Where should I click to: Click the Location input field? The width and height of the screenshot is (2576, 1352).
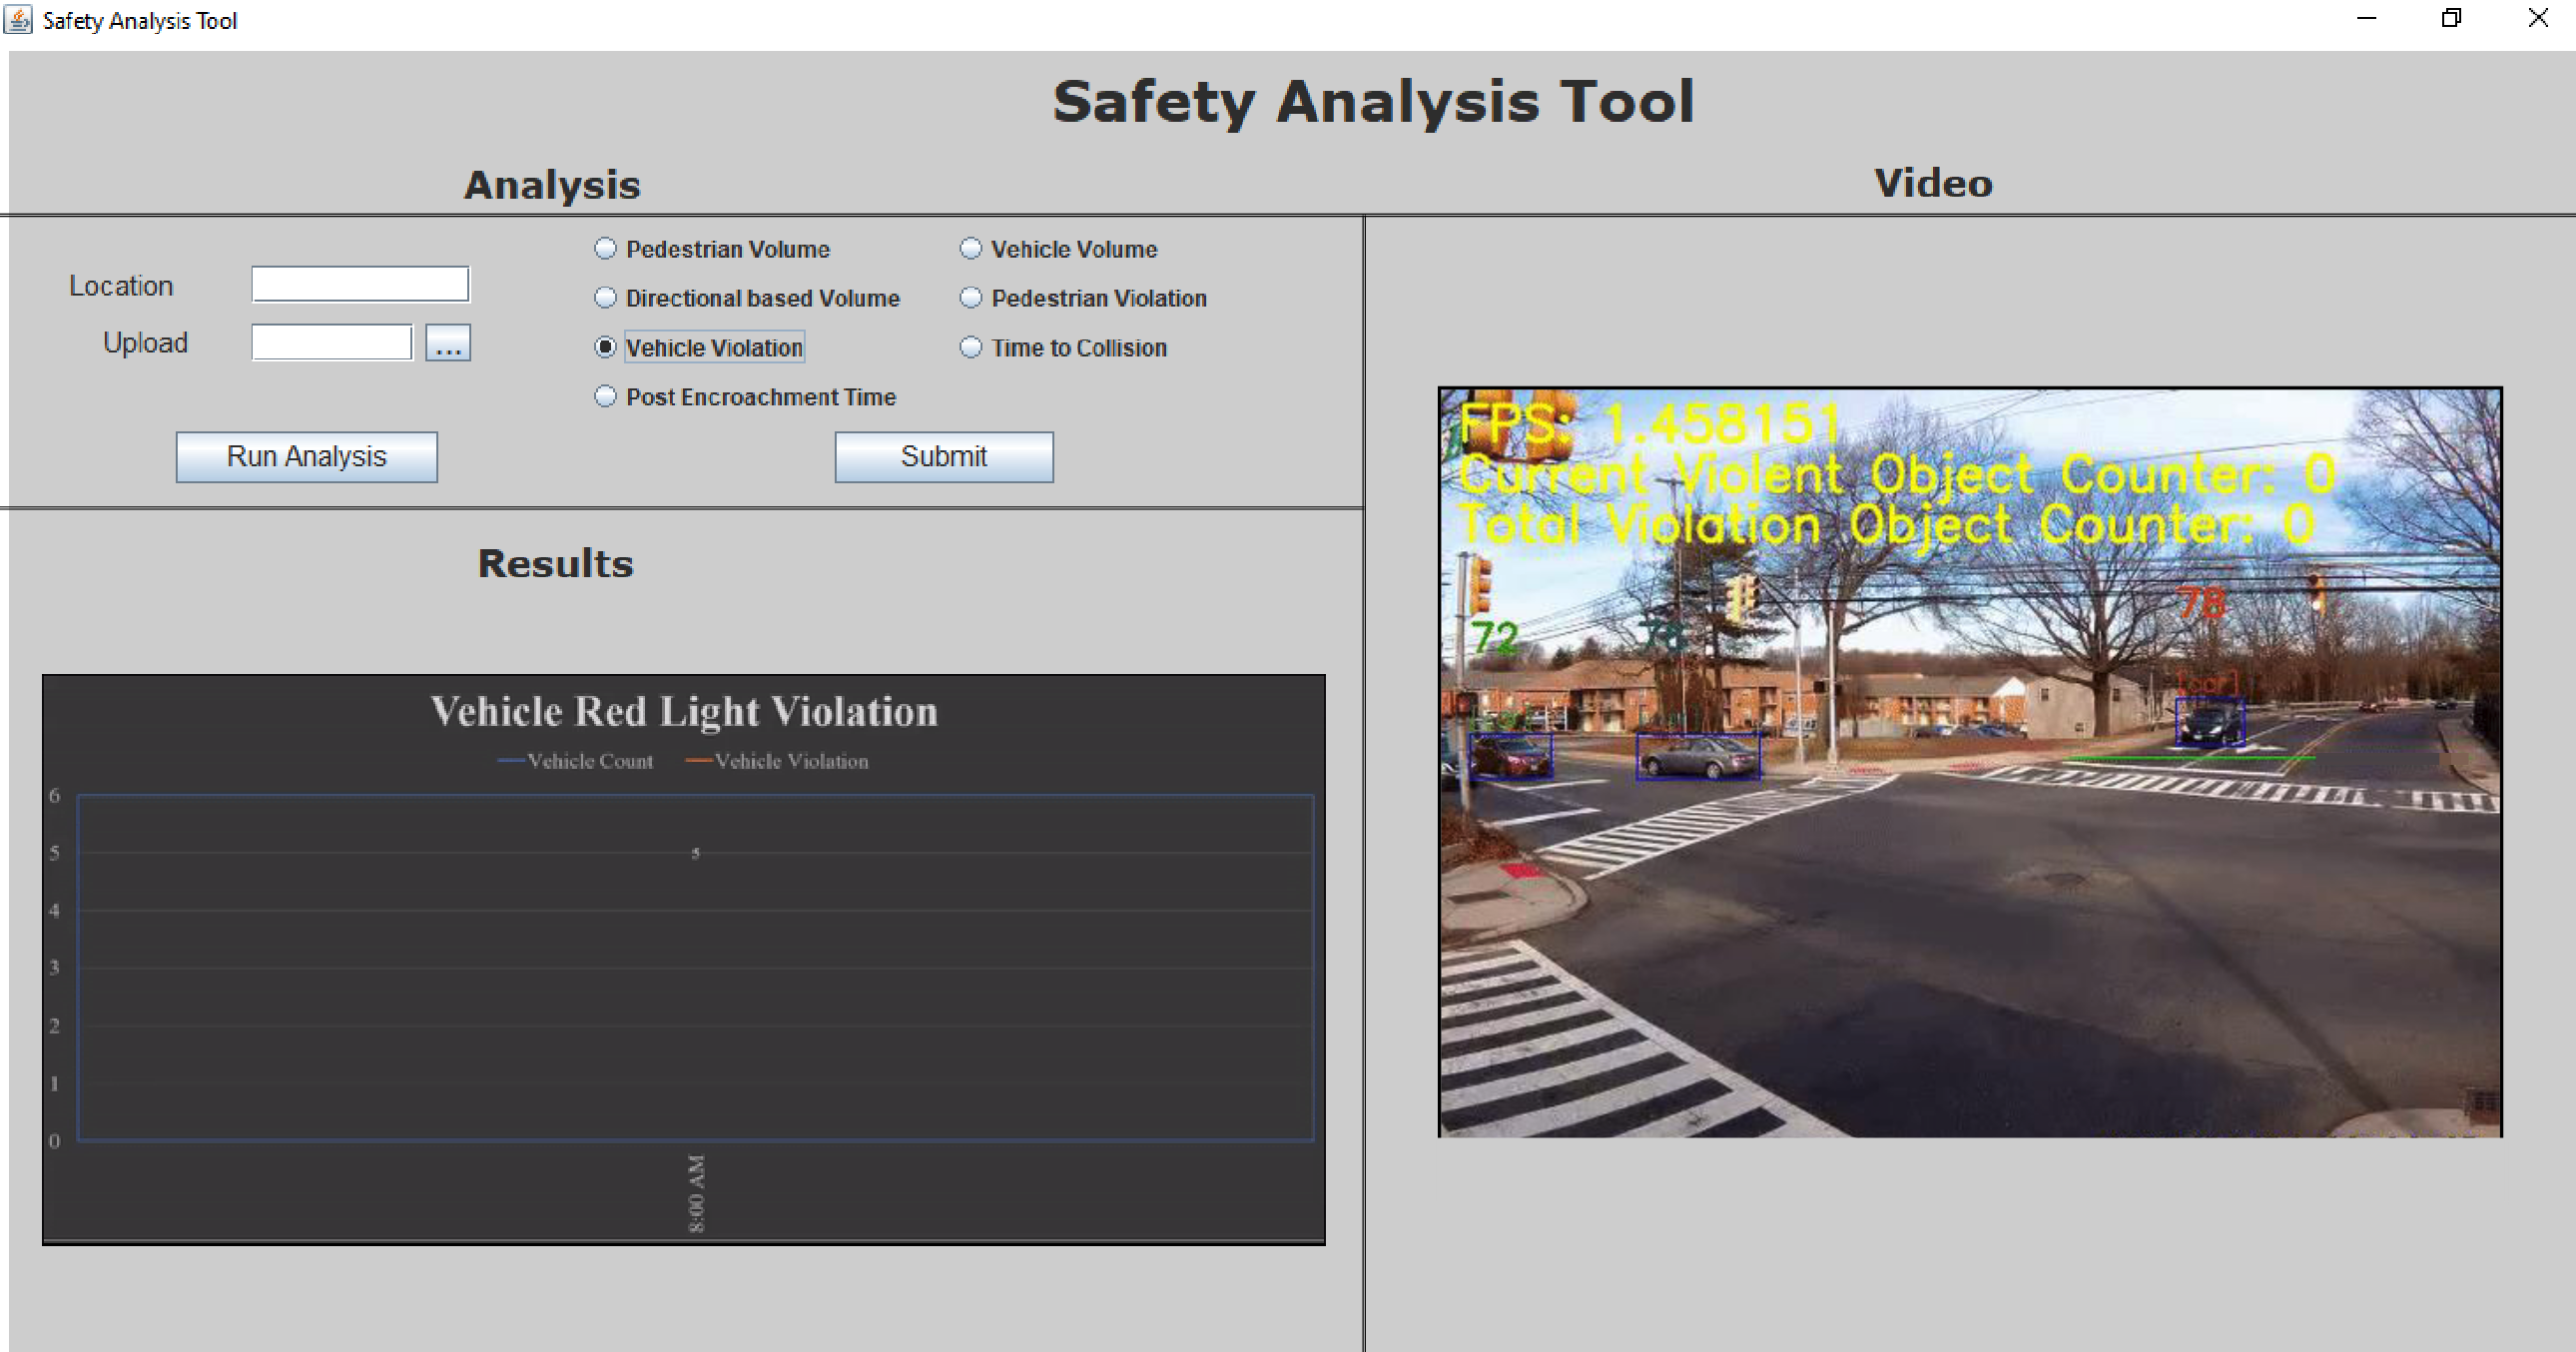pyautogui.click(x=362, y=283)
